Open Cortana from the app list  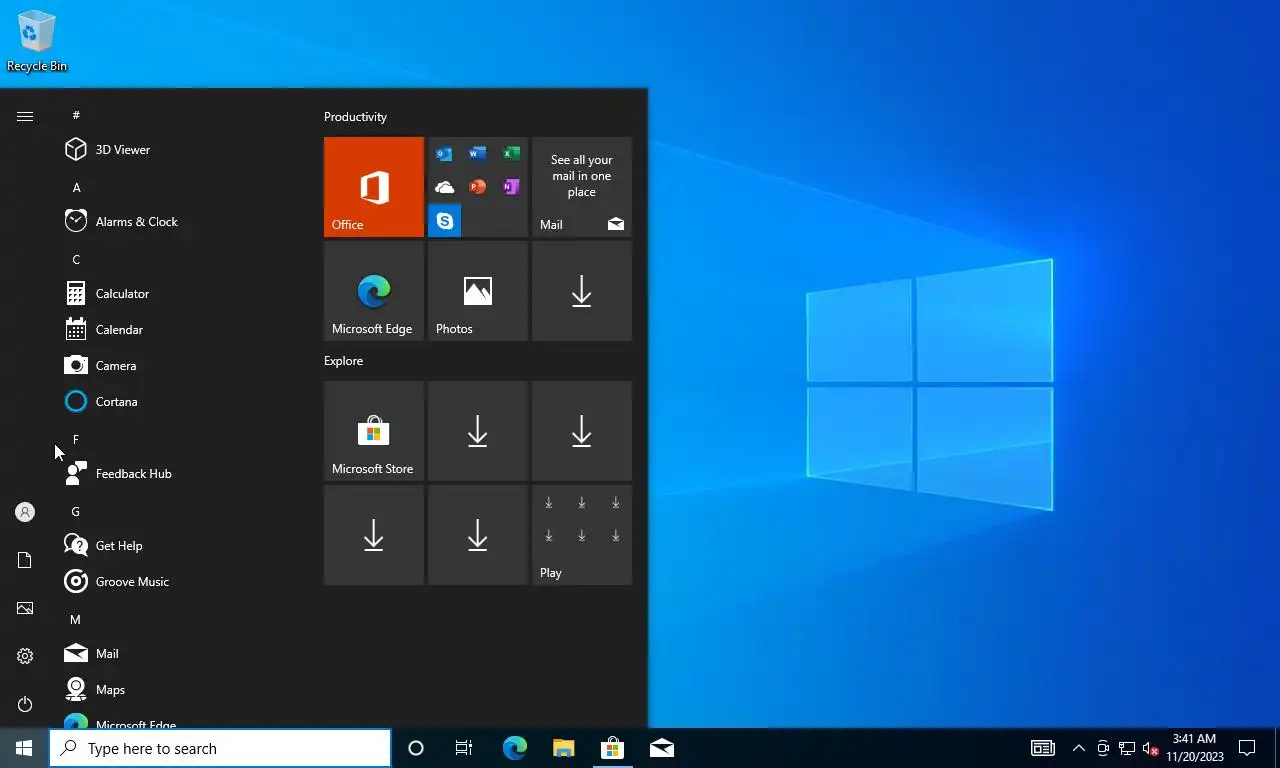pyautogui.click(x=180, y=401)
